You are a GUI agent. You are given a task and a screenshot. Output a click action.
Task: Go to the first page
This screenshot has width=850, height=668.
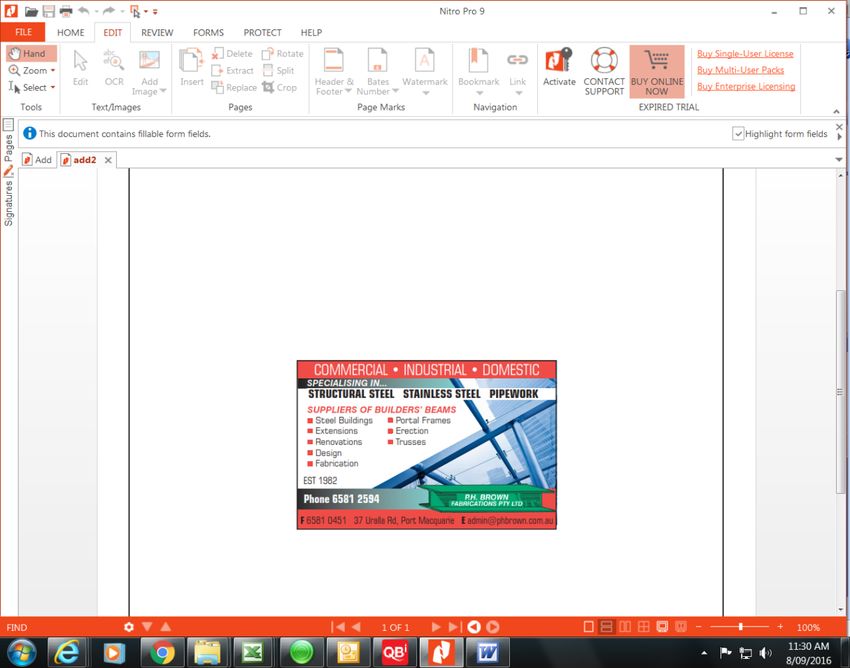[338, 627]
